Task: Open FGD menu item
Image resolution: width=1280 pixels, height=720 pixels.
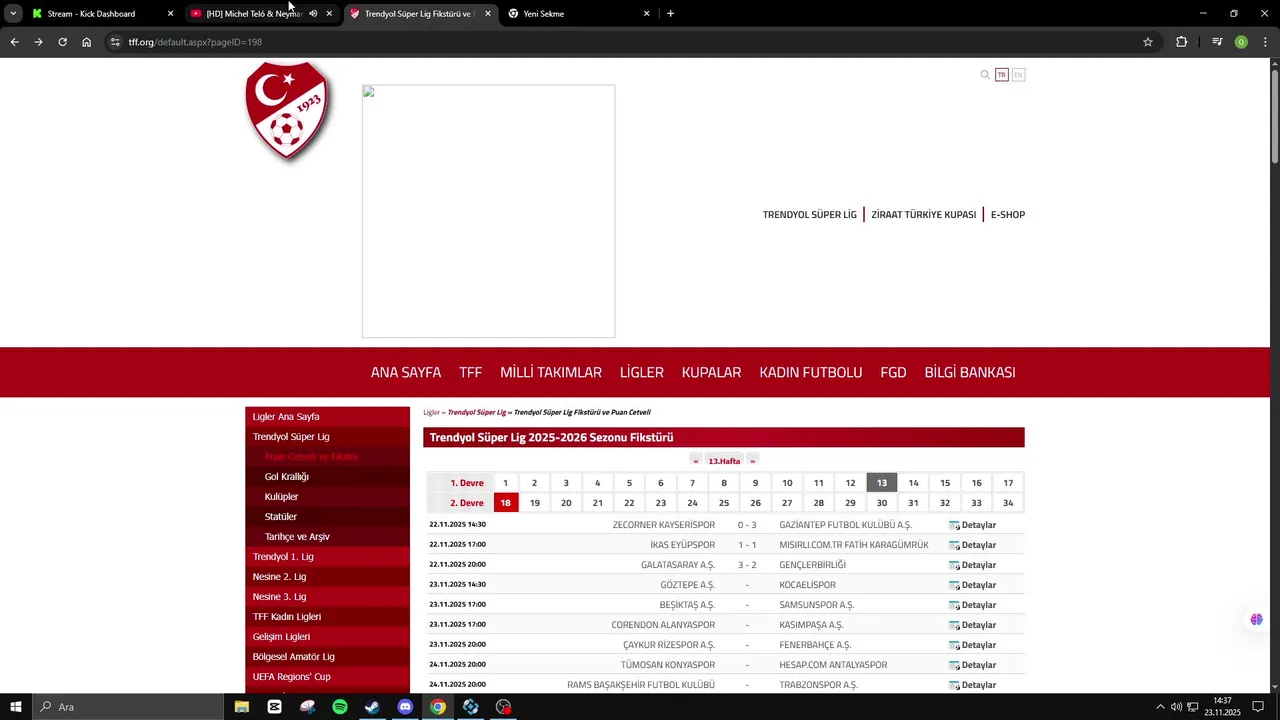Action: click(x=893, y=372)
